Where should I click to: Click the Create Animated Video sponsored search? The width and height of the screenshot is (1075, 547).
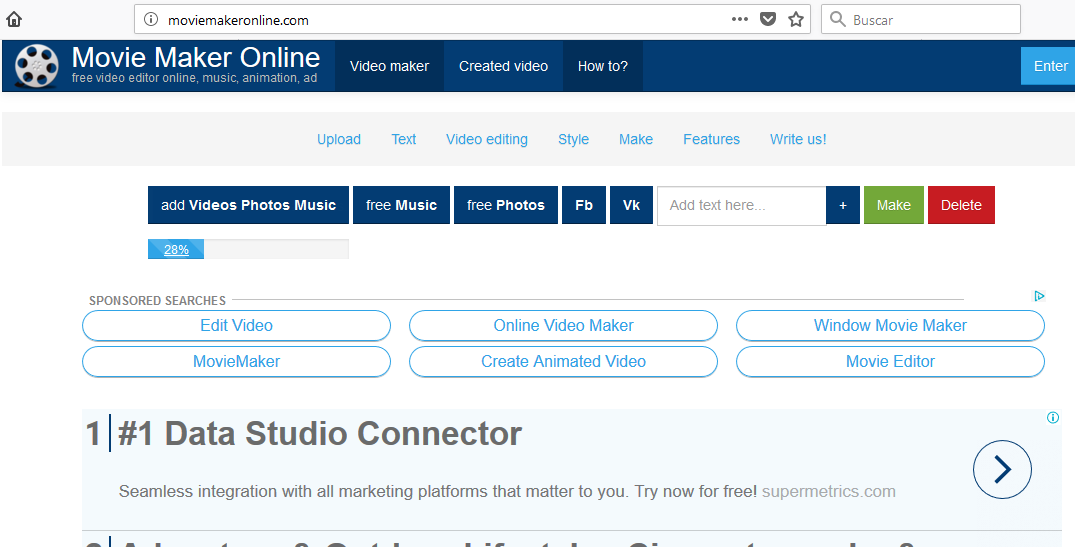coord(564,361)
